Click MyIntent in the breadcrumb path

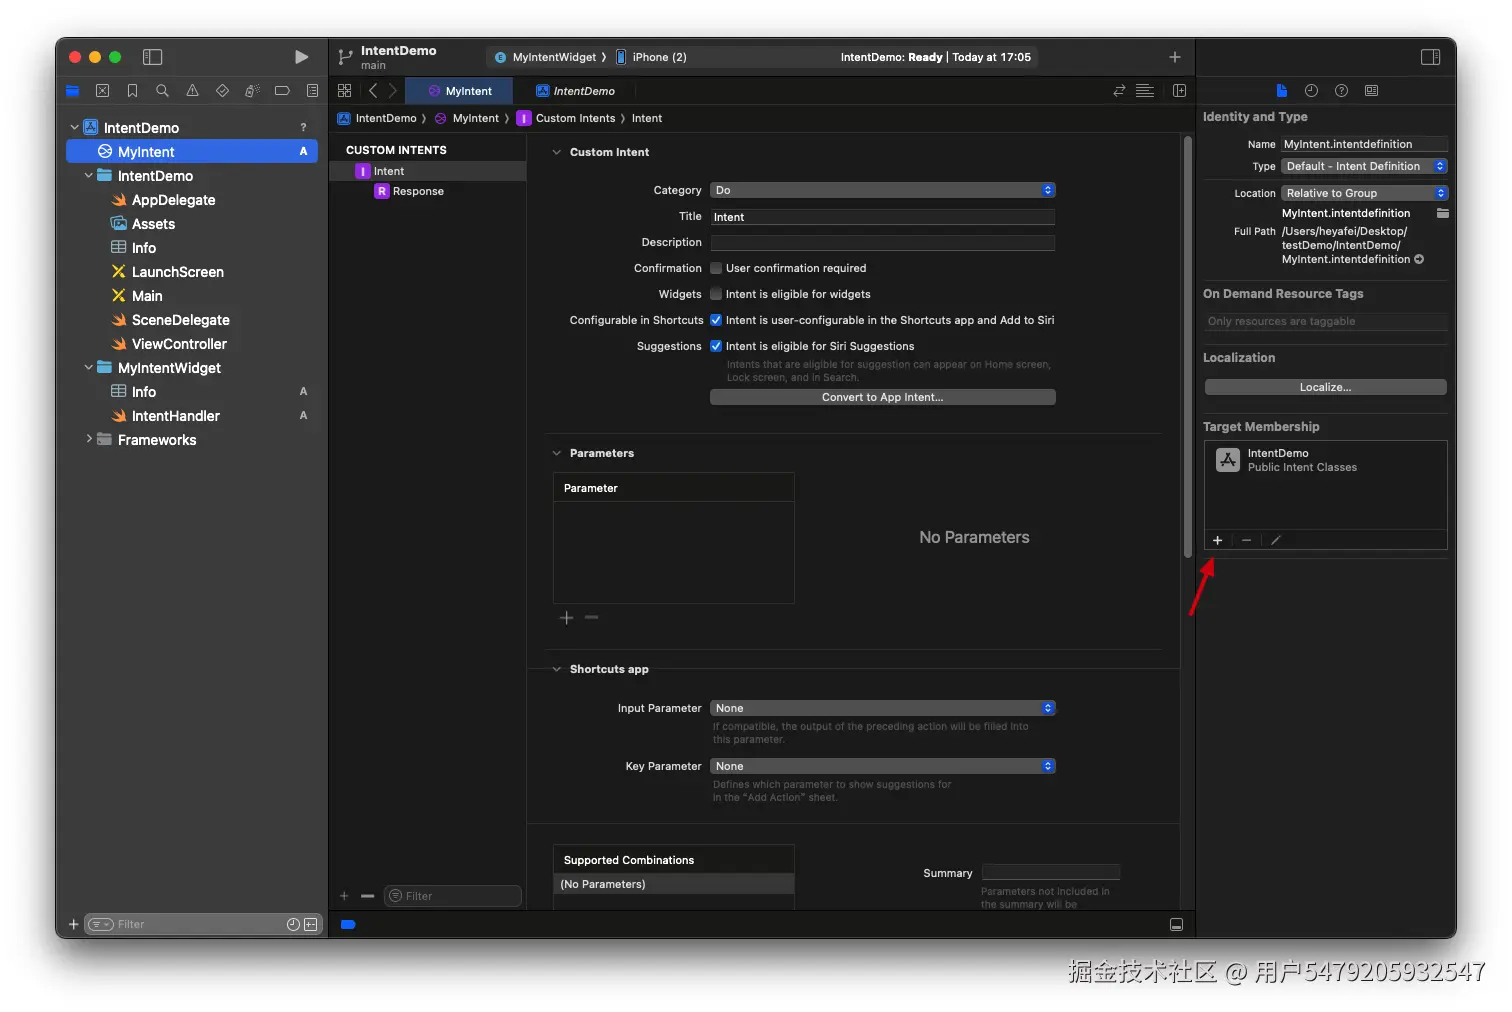click(467, 118)
